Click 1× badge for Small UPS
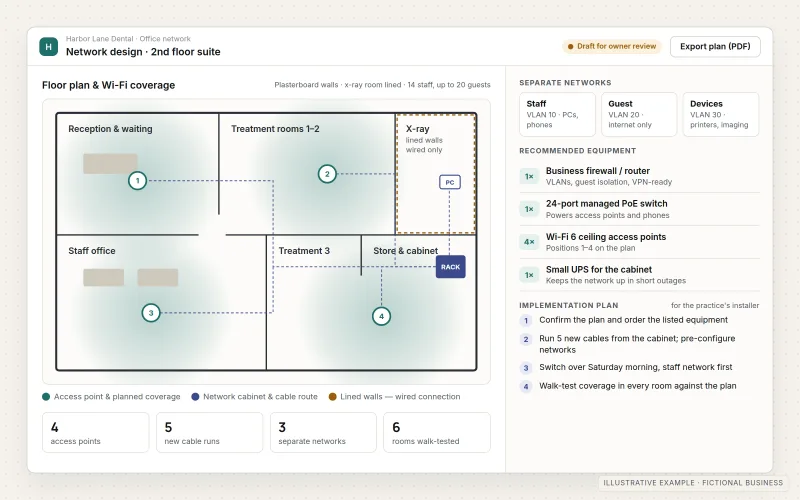This screenshot has width=800, height=500. coord(529,275)
